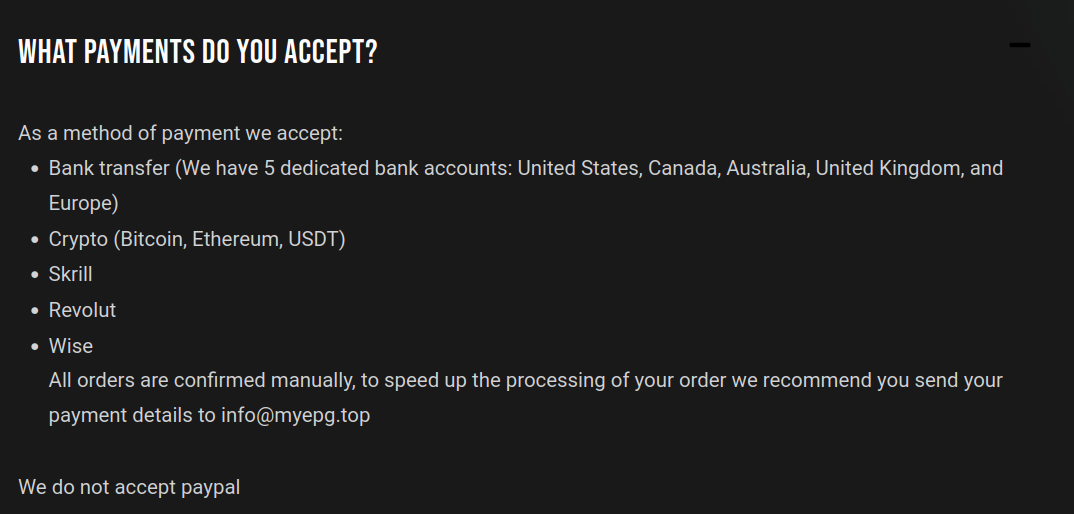Select the Revolut payment list item
Screen dimensions: 1074x514
point(82,310)
